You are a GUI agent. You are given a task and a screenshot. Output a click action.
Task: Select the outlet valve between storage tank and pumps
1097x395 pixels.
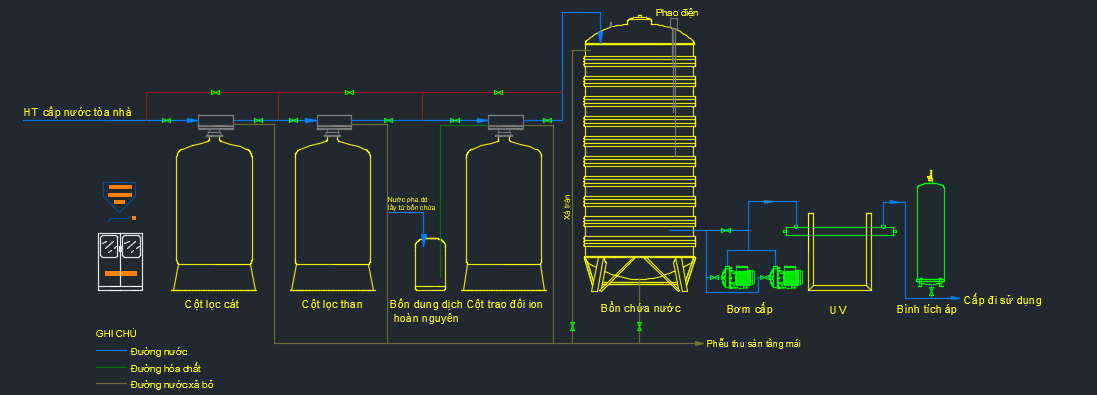726,230
